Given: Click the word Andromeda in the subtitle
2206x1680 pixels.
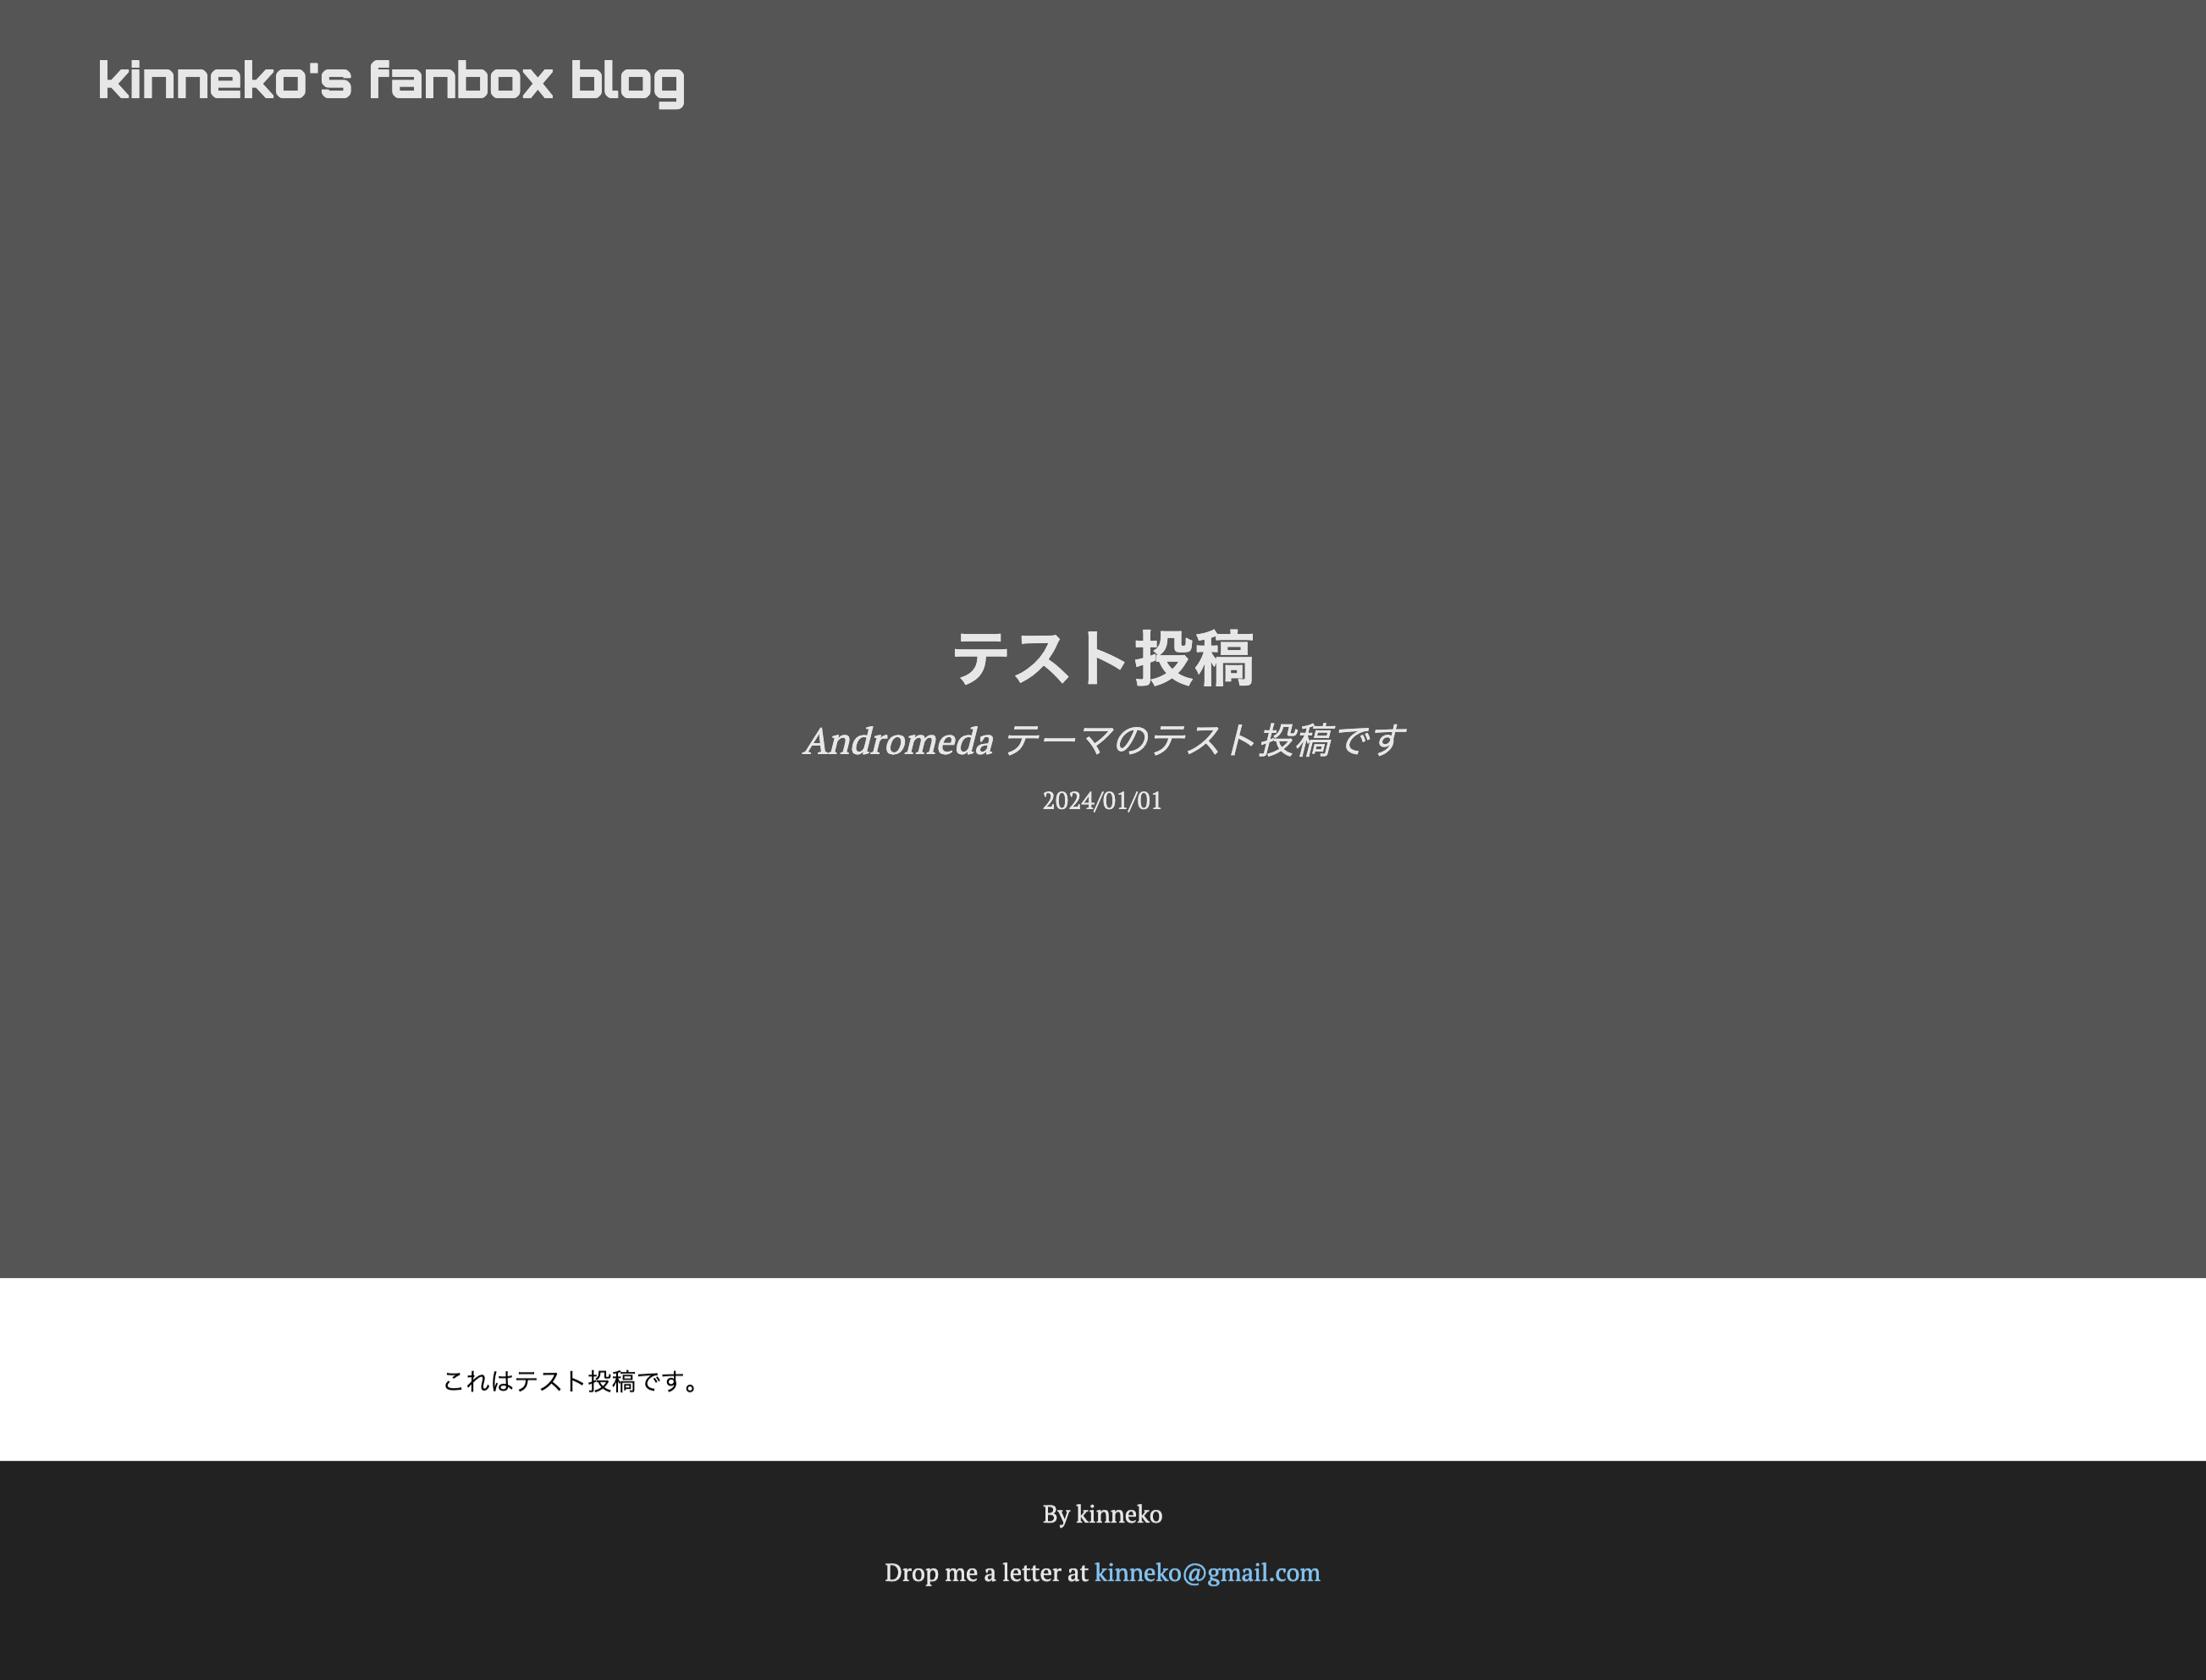Looking at the screenshot, I should (x=899, y=741).
